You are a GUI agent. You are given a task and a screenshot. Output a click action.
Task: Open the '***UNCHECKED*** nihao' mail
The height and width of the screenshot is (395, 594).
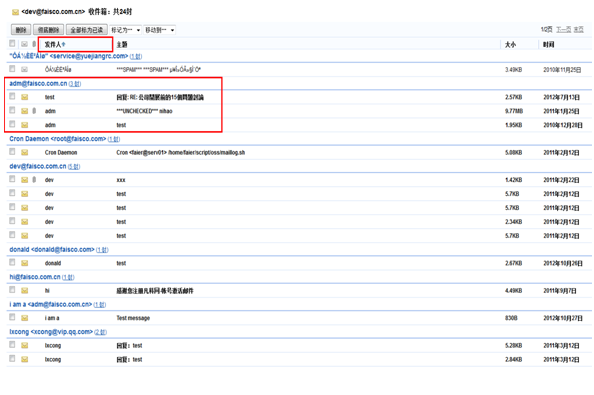tap(144, 111)
